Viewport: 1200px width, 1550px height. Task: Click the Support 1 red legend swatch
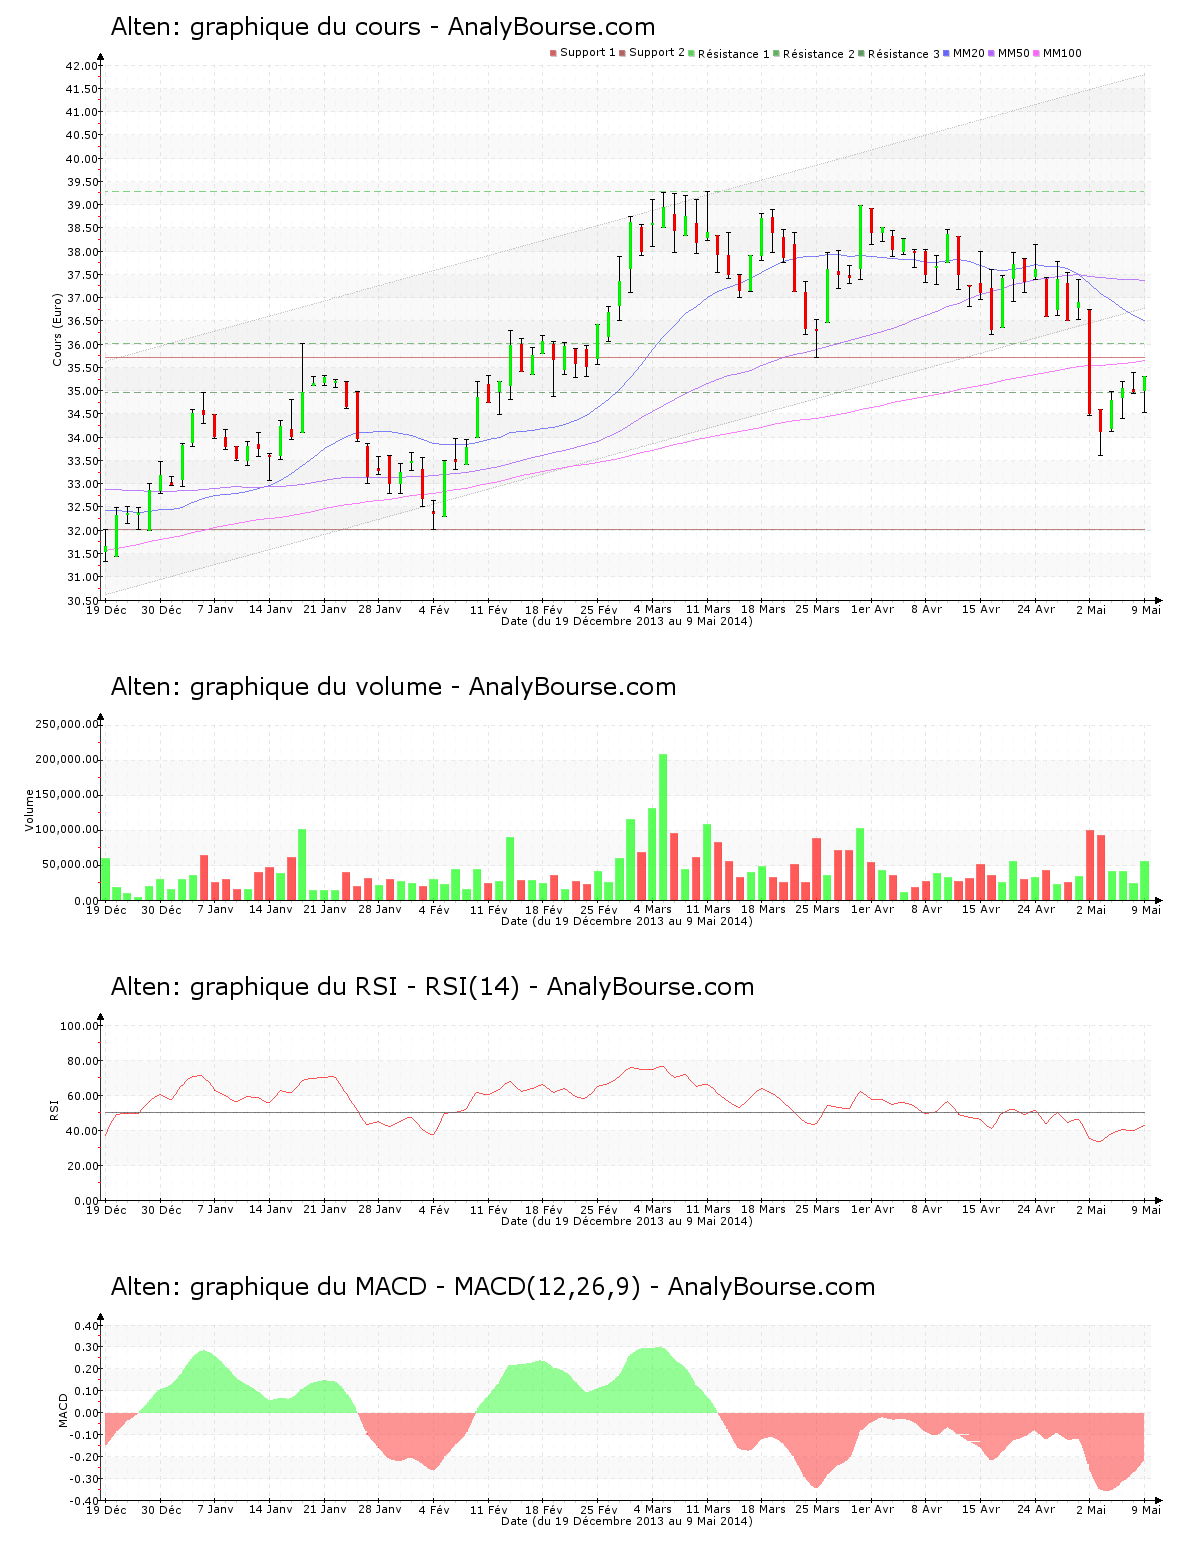pos(553,53)
